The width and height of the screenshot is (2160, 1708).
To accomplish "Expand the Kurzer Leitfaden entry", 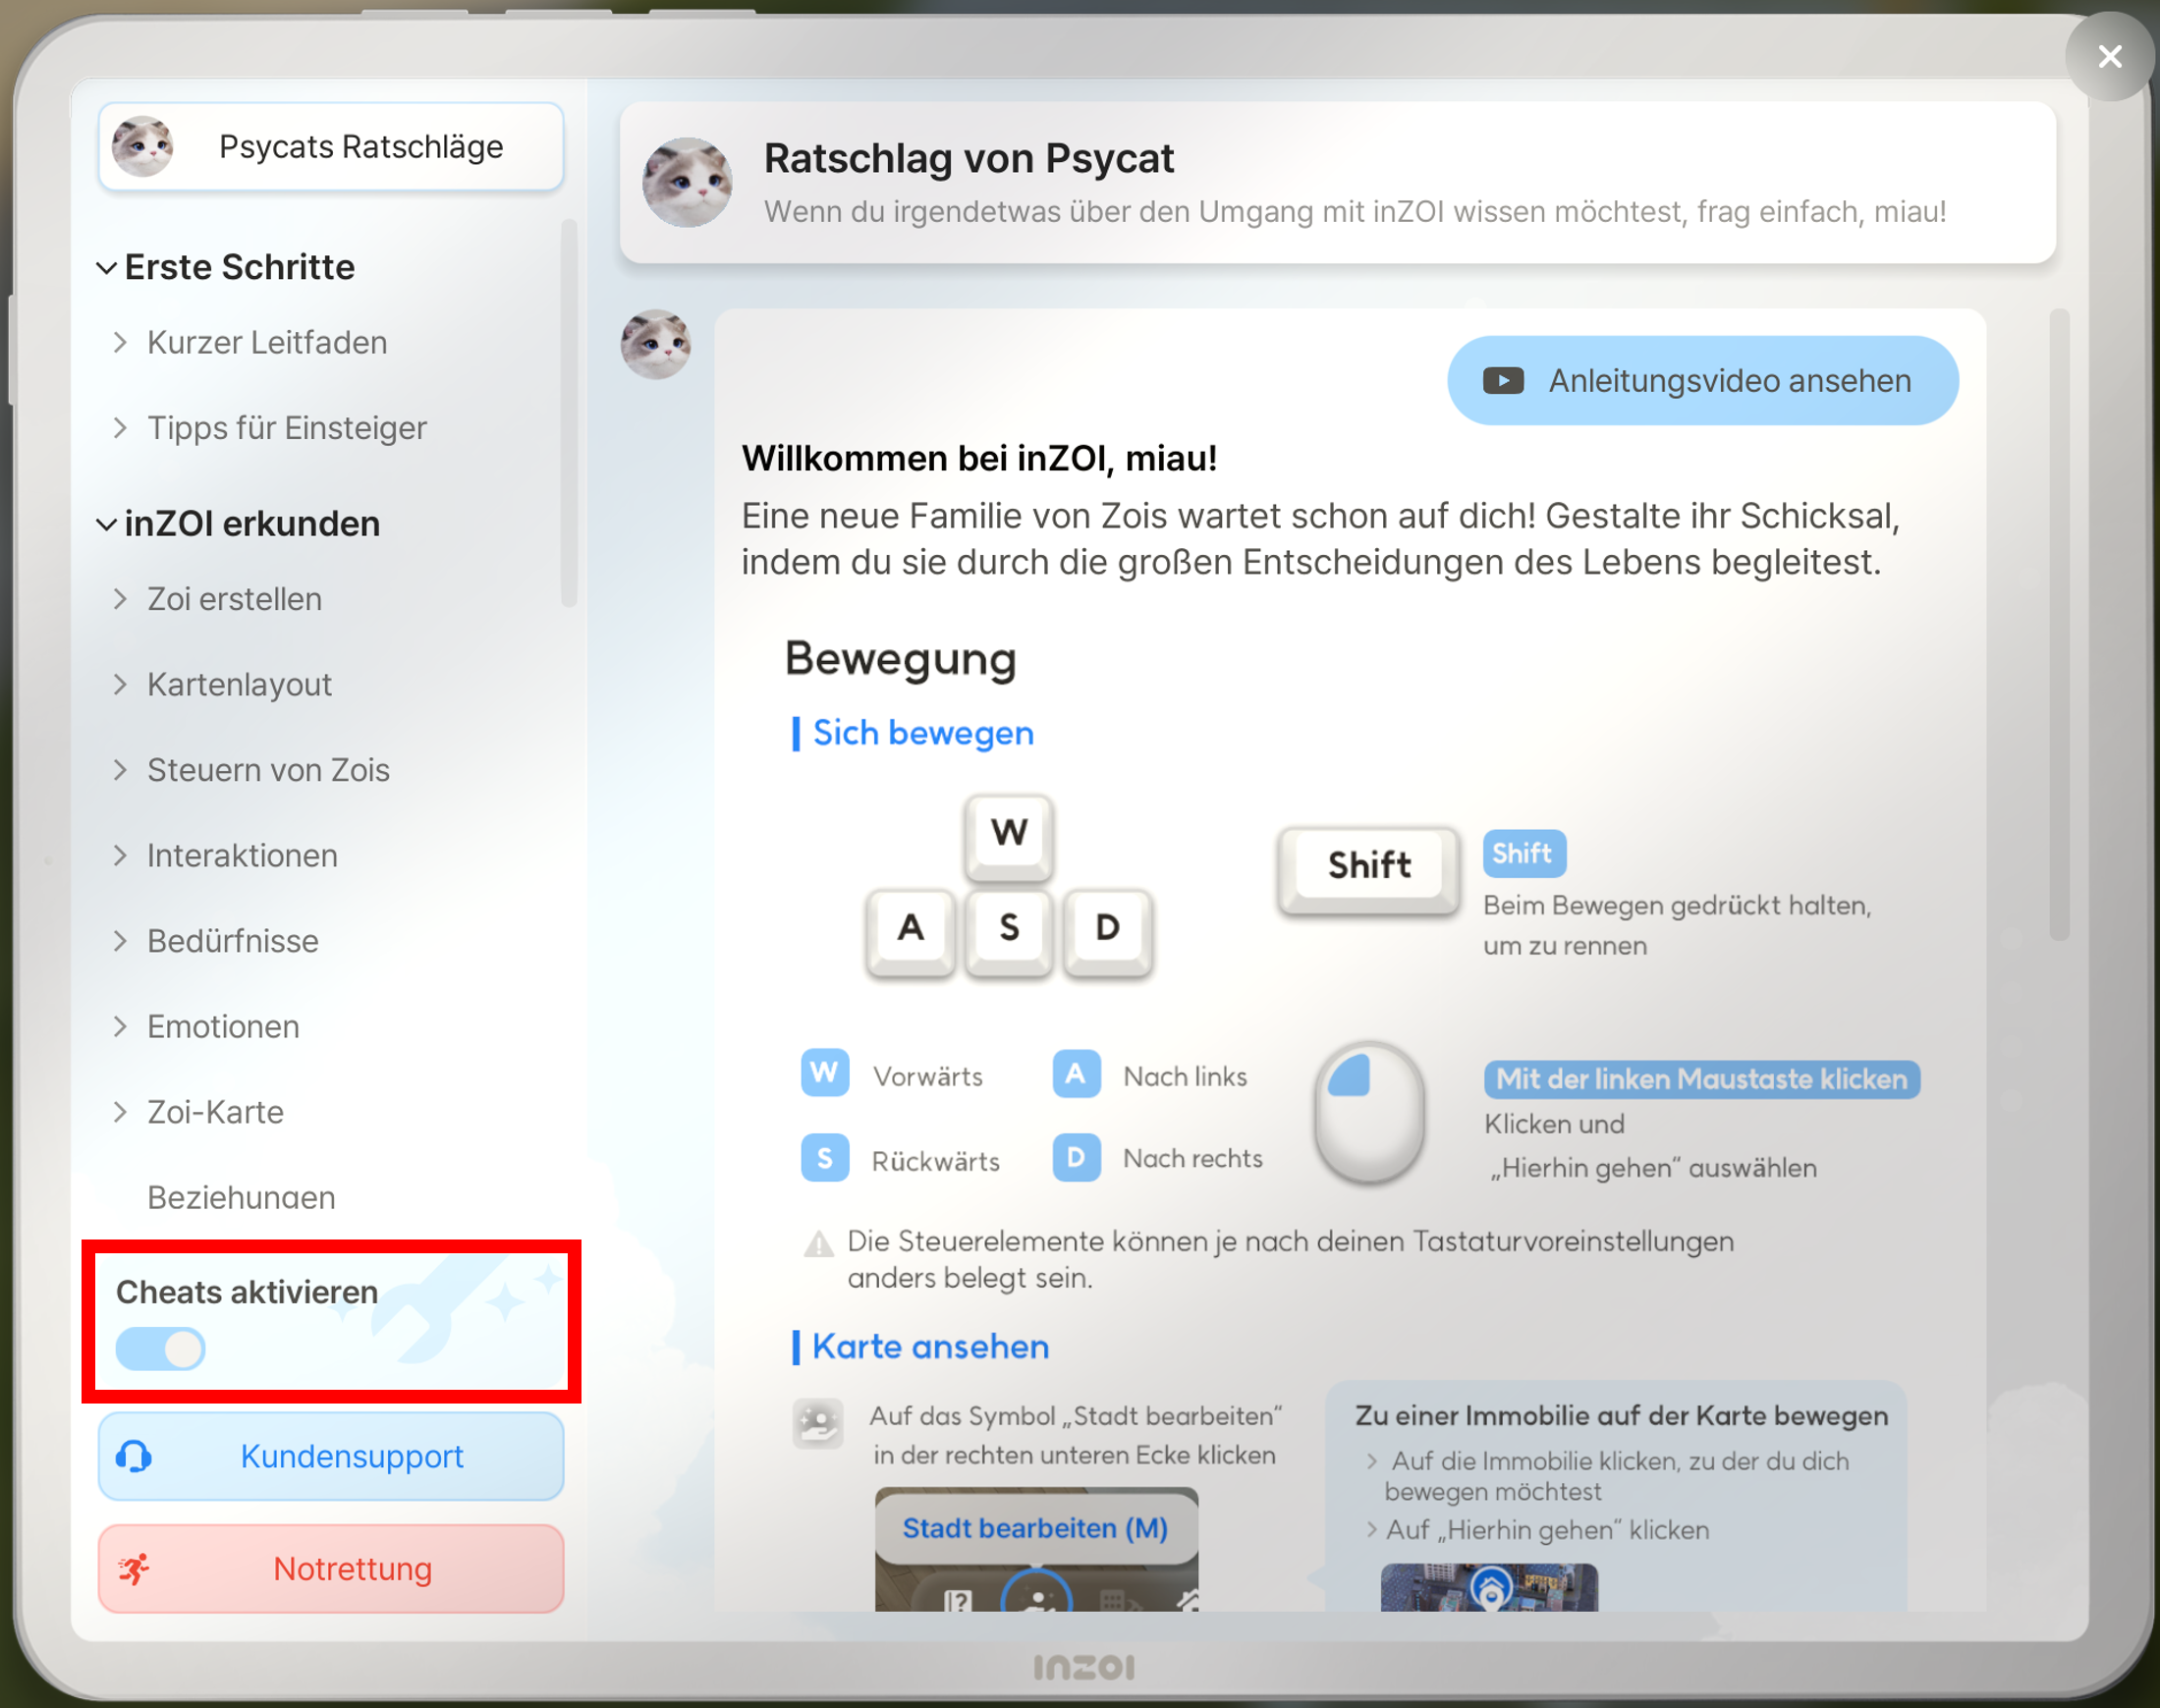I will (266, 342).
